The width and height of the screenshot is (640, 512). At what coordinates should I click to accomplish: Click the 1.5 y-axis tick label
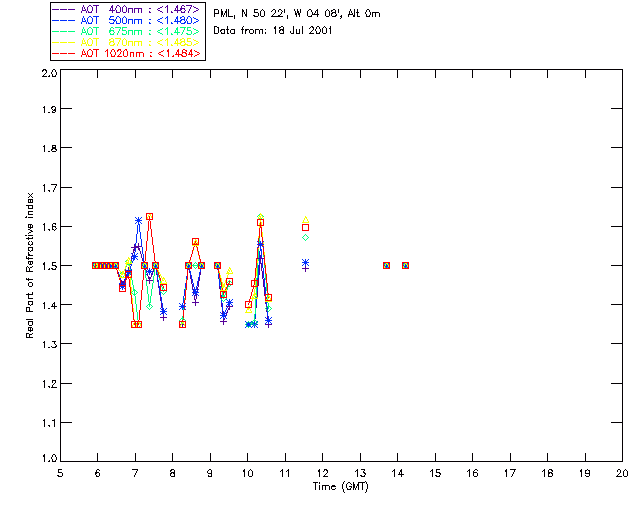click(x=49, y=266)
